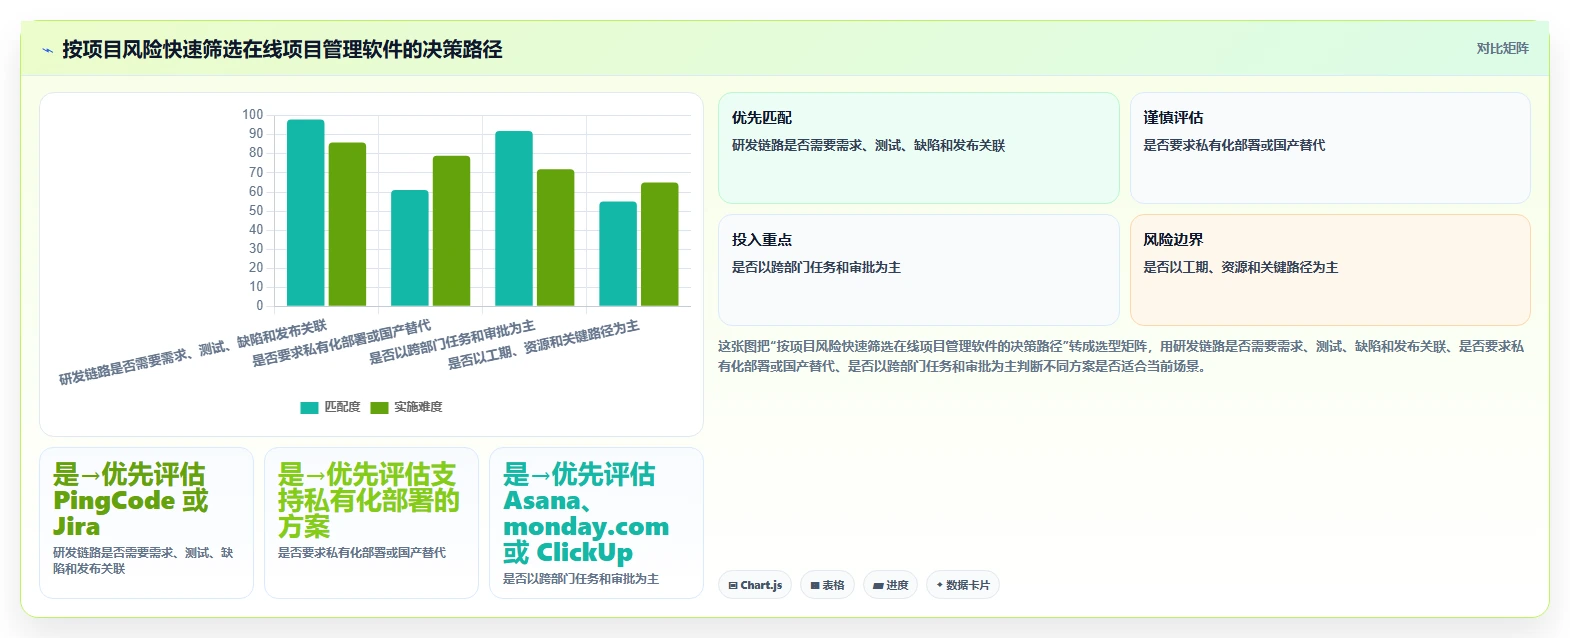This screenshot has height=638, width=1570.
Task: Select the 支持私有化部署的方案 recommendation card
Action: [x=371, y=523]
